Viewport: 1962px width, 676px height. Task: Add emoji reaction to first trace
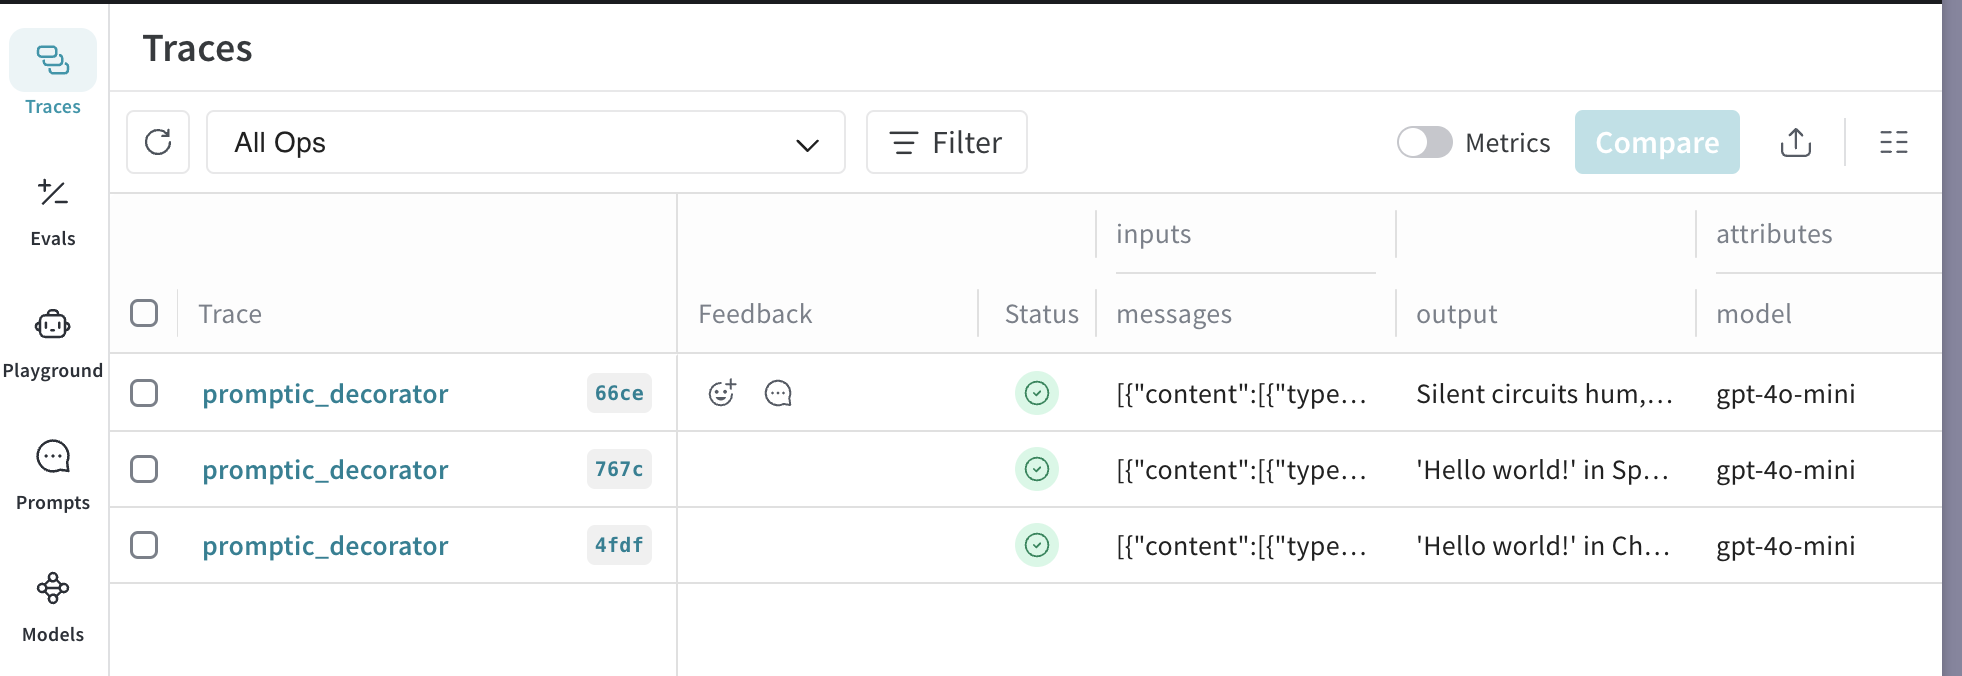click(722, 393)
